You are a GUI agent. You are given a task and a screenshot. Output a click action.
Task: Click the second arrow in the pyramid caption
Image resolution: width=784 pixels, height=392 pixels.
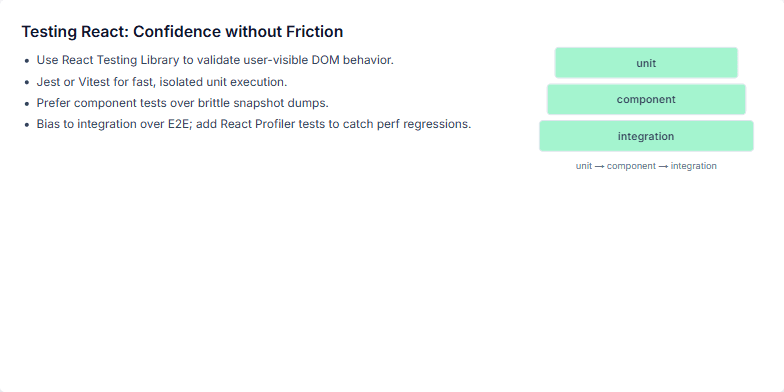[663, 166]
